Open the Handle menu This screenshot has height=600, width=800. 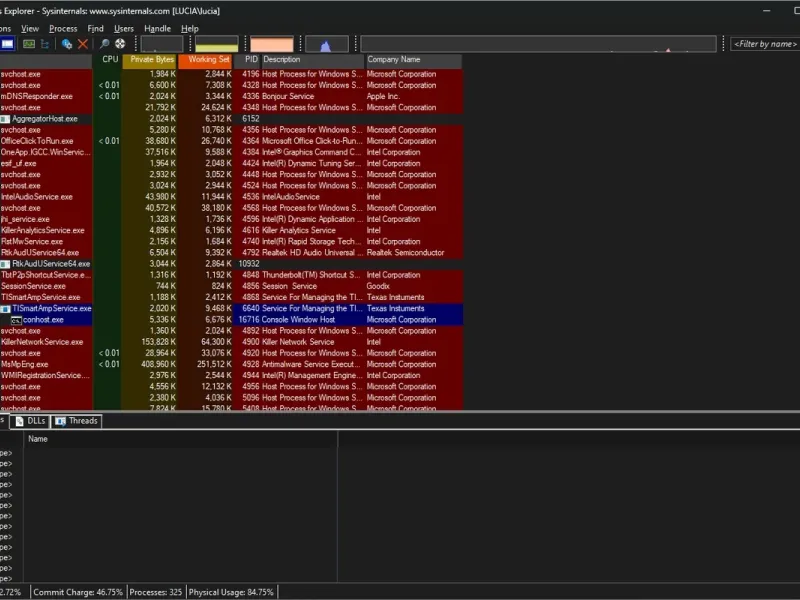[x=158, y=29]
